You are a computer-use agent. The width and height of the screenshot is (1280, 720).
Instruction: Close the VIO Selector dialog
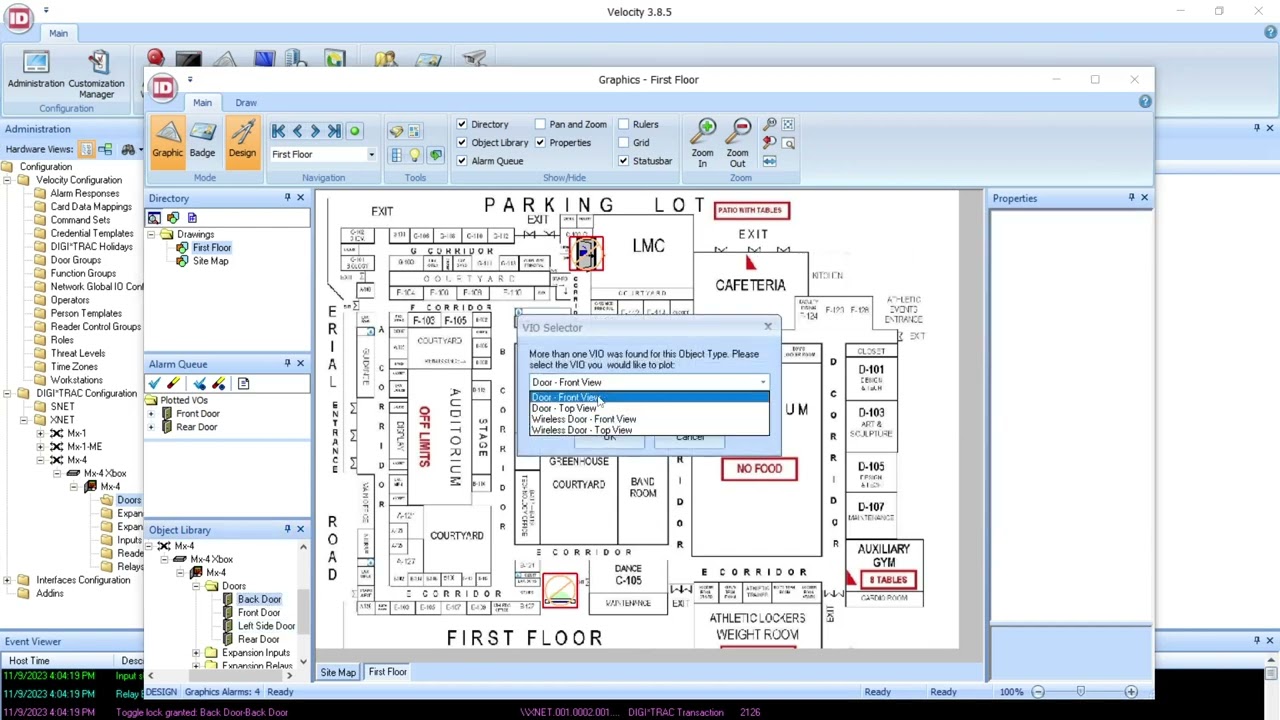click(768, 327)
